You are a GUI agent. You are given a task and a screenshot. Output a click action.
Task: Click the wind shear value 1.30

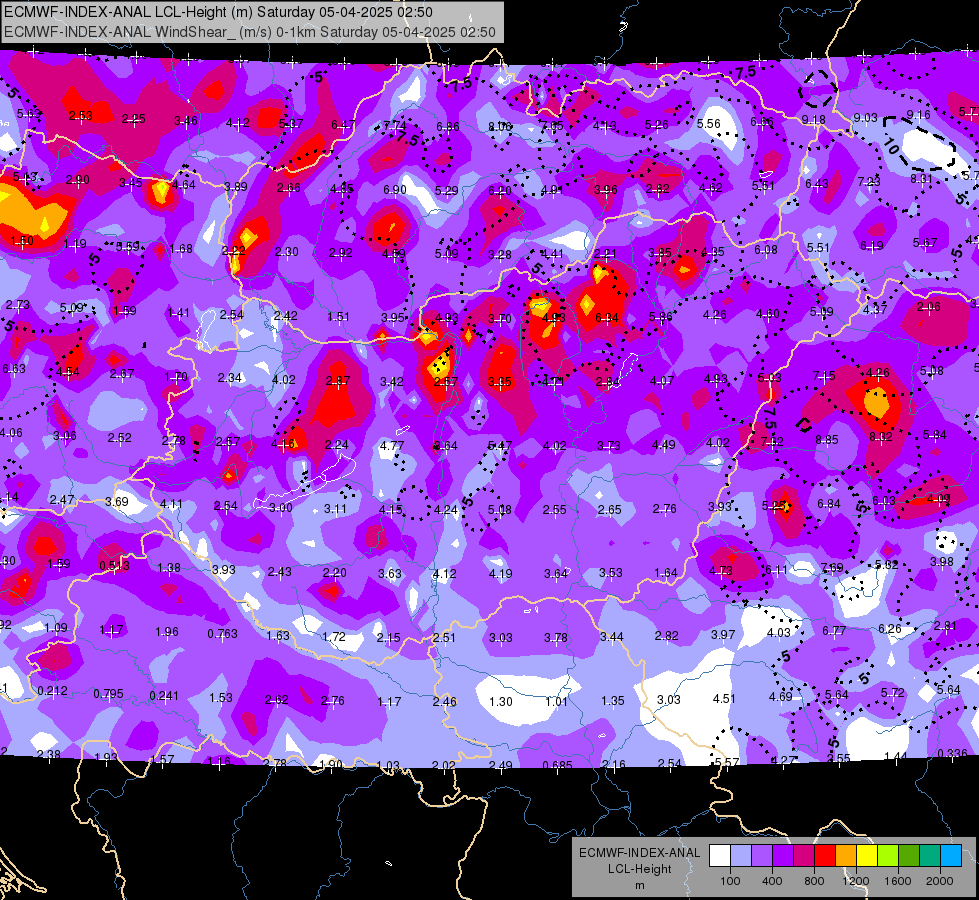click(x=501, y=701)
